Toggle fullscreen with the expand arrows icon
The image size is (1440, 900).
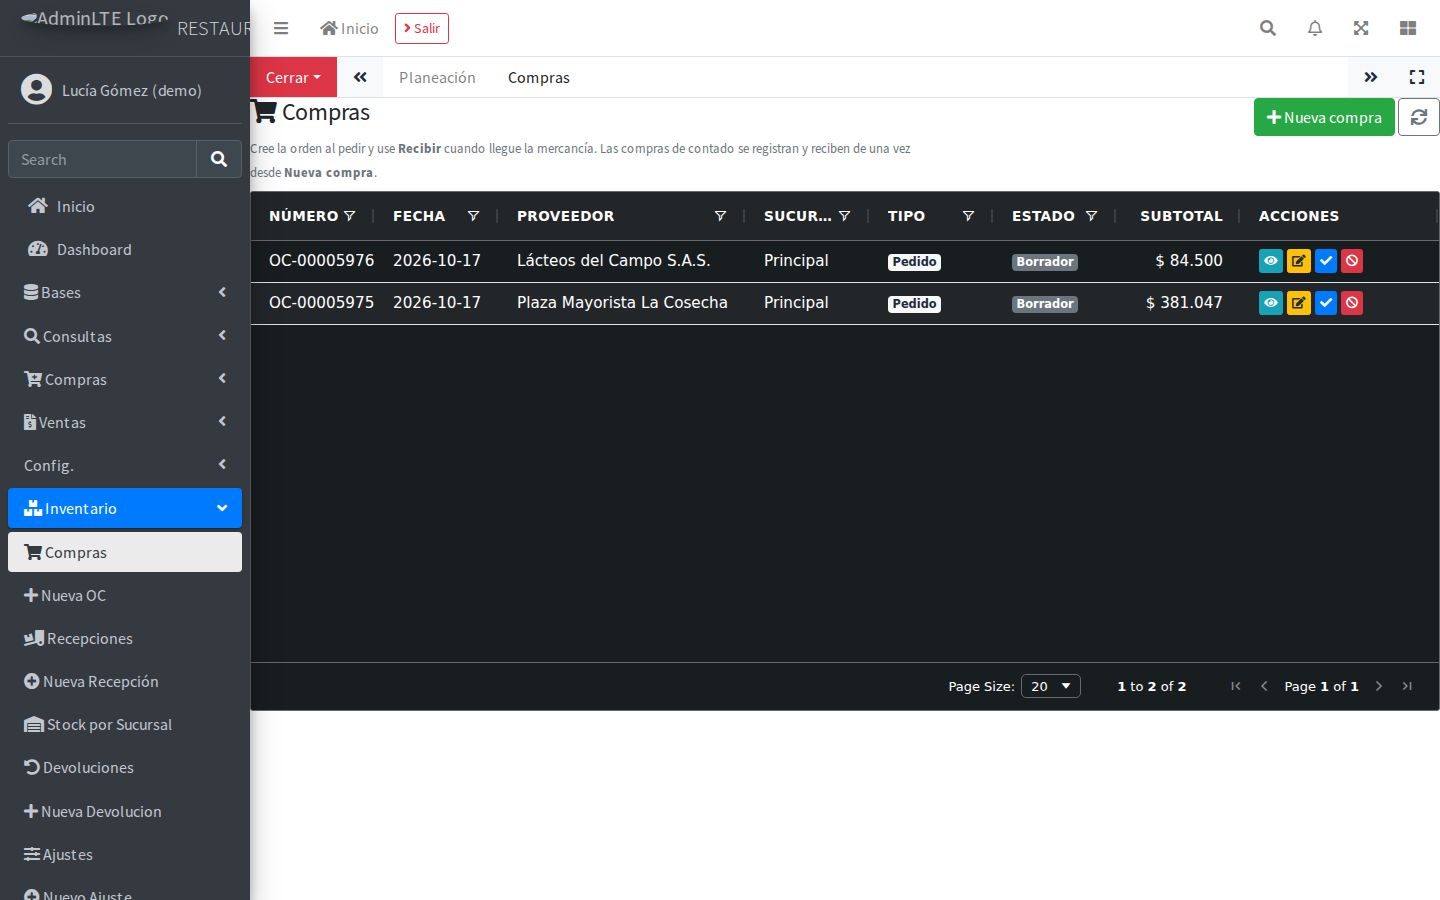1361,28
